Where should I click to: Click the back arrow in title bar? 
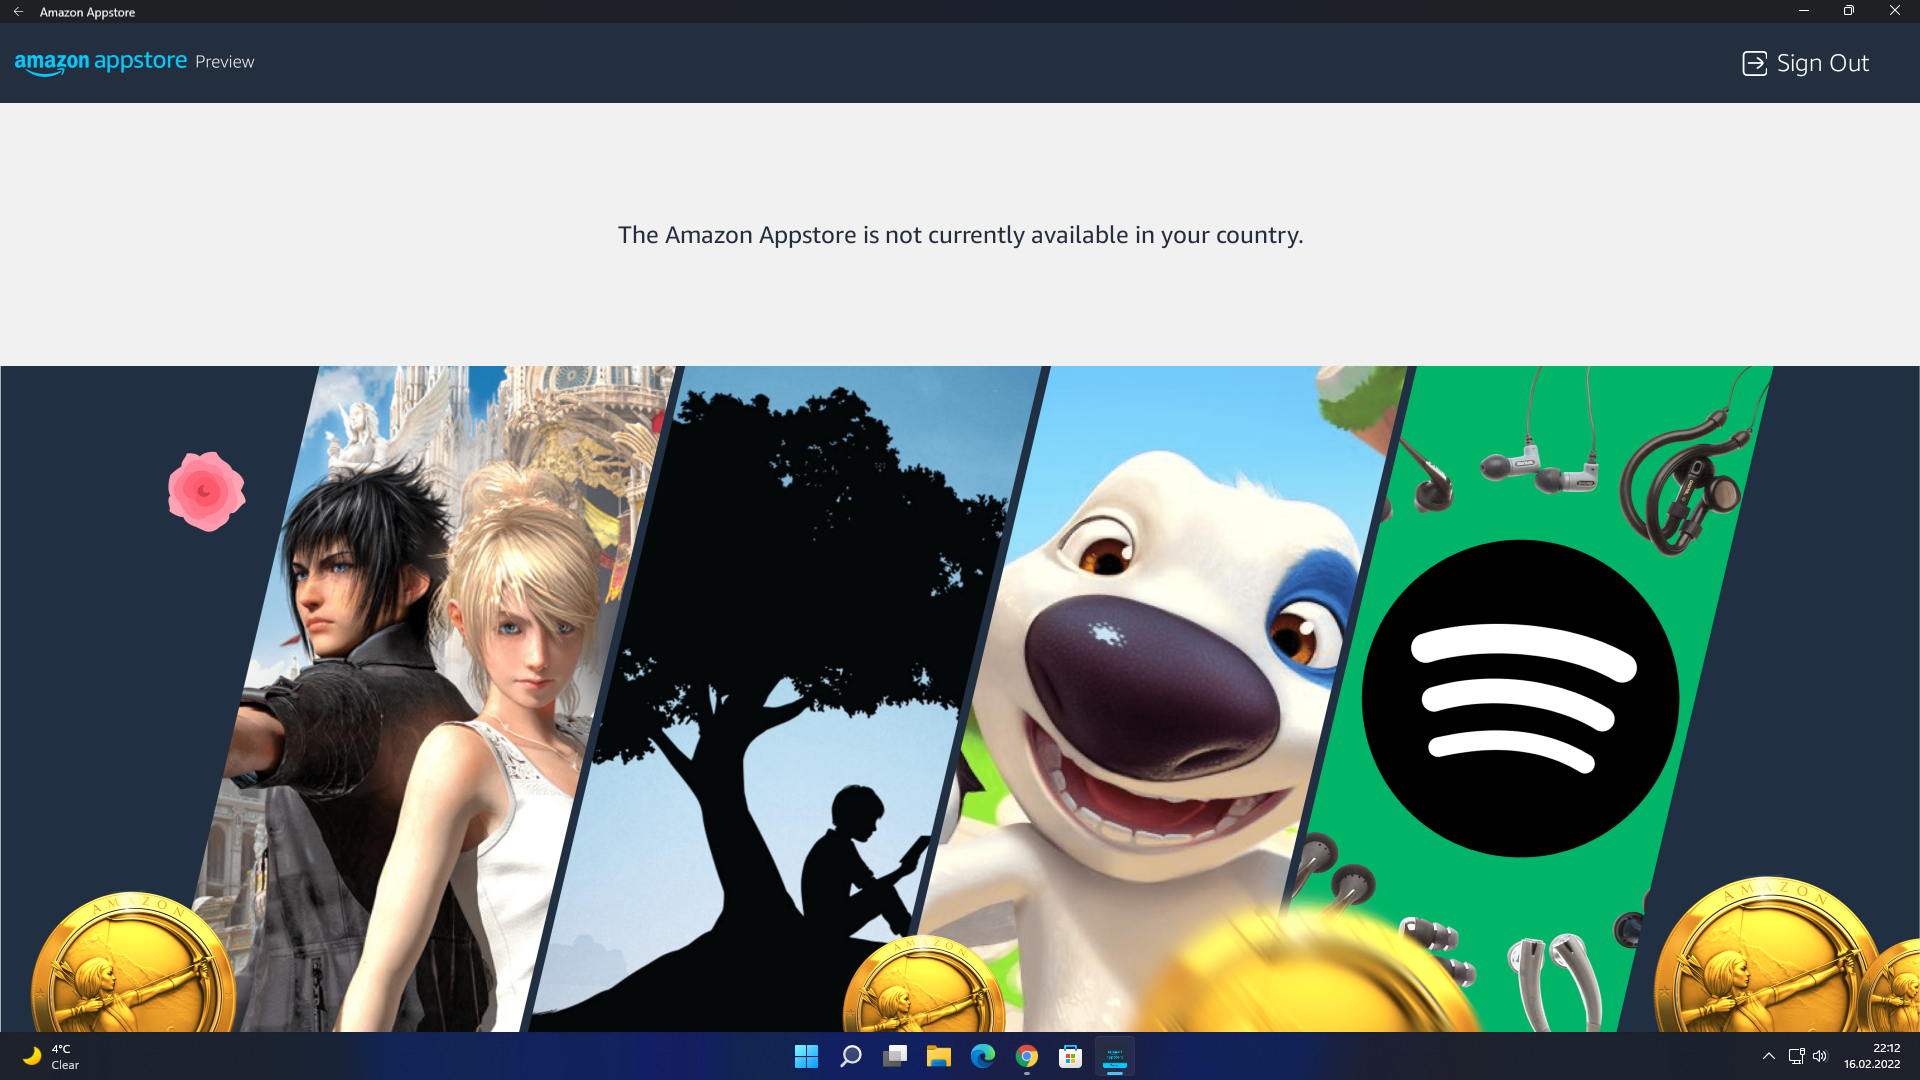pyautogui.click(x=18, y=12)
